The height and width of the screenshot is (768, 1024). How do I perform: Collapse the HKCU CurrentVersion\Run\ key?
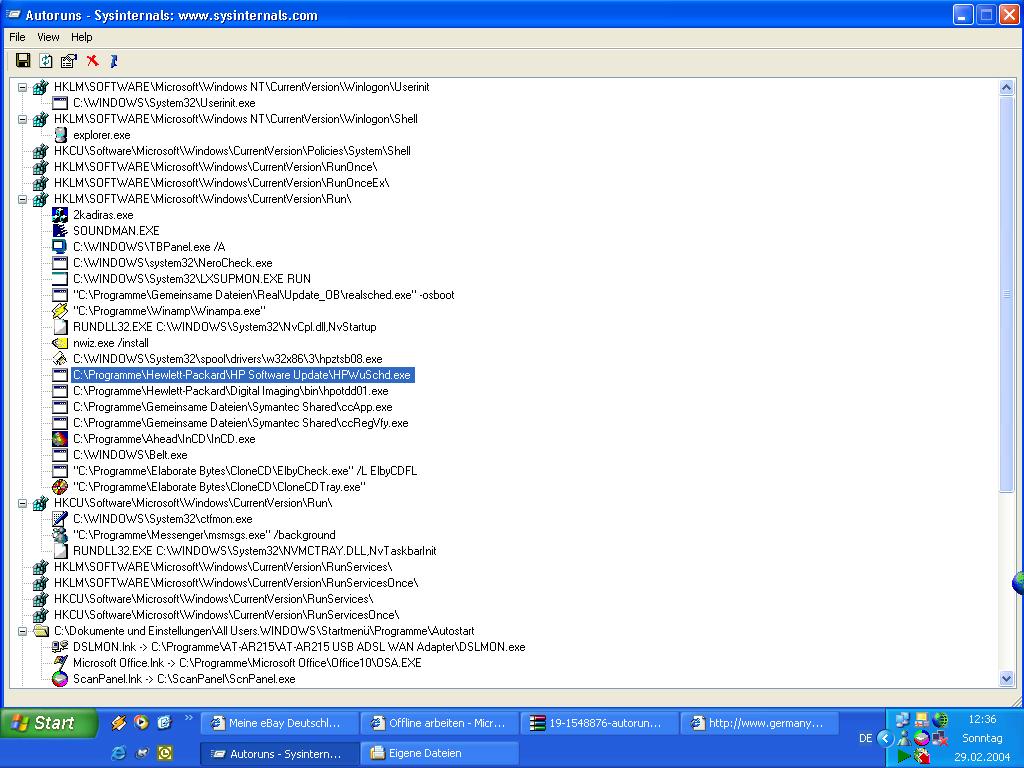pos(22,503)
